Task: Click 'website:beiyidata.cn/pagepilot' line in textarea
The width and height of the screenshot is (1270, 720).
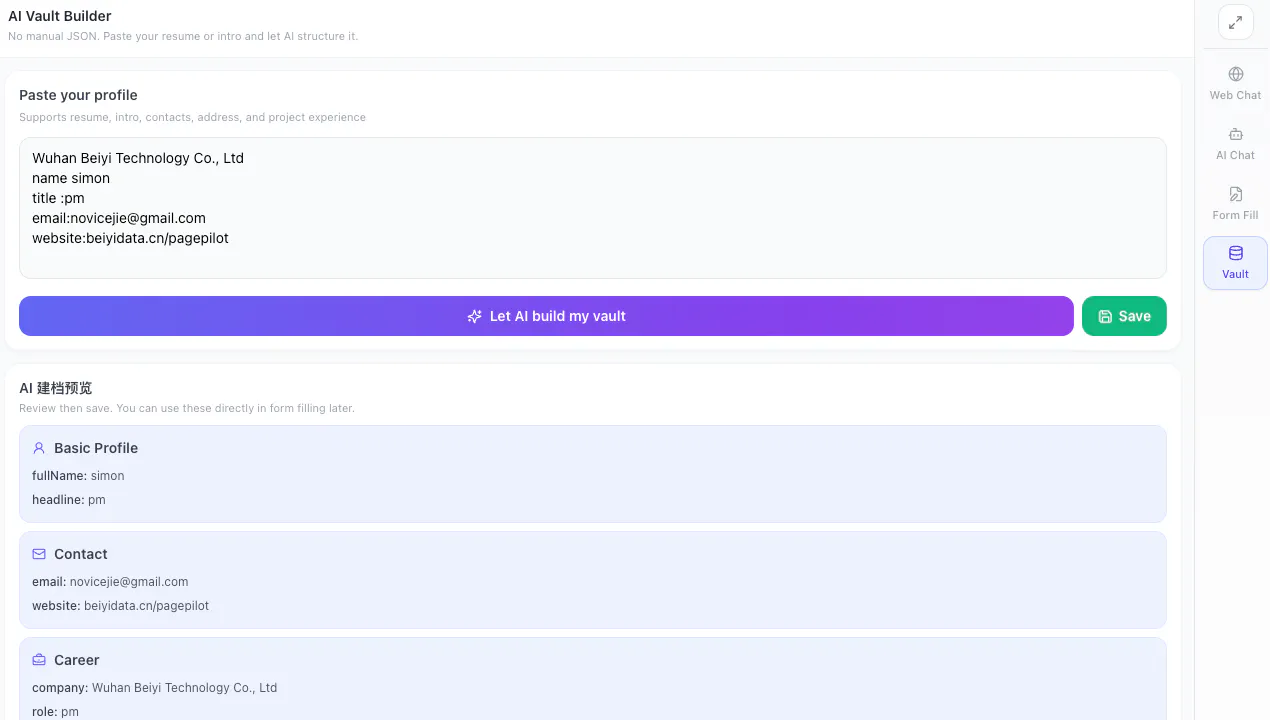Action: point(130,238)
